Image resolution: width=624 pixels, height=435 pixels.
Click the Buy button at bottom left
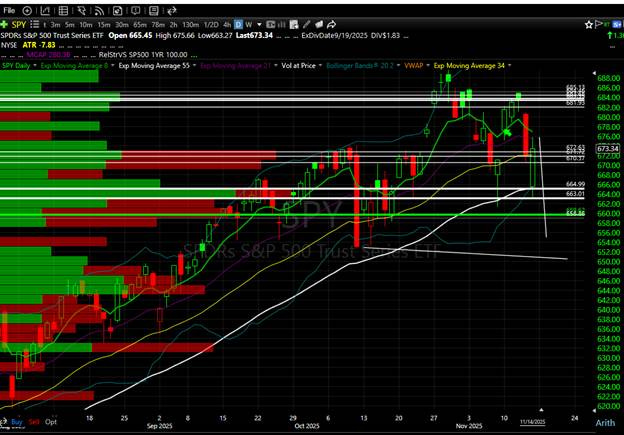(17, 421)
